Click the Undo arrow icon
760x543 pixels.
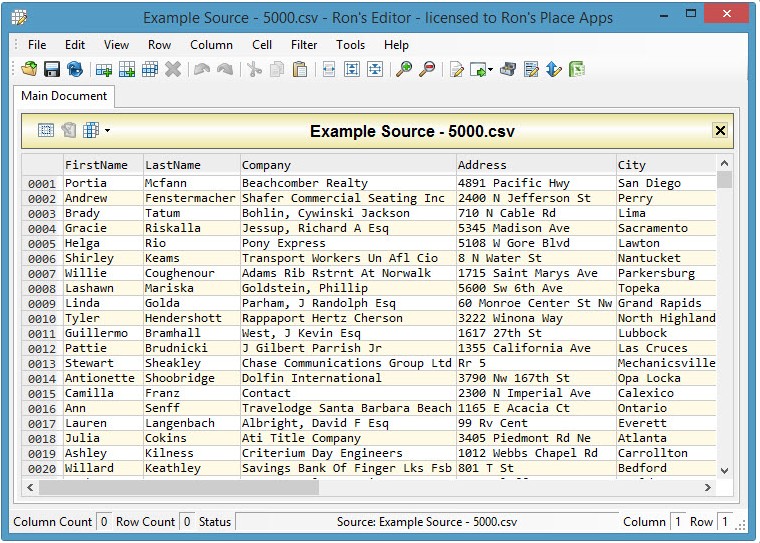point(202,69)
